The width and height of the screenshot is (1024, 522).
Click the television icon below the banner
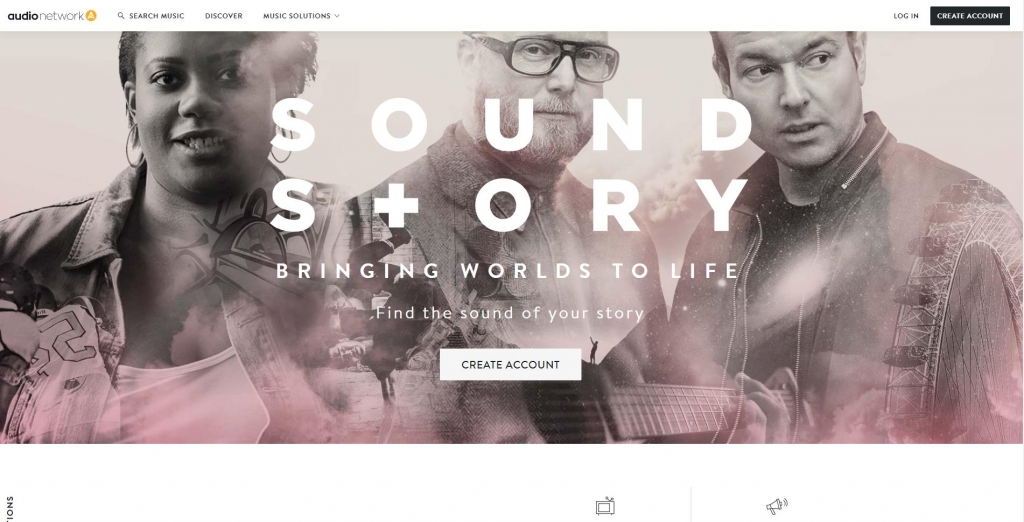coord(605,506)
